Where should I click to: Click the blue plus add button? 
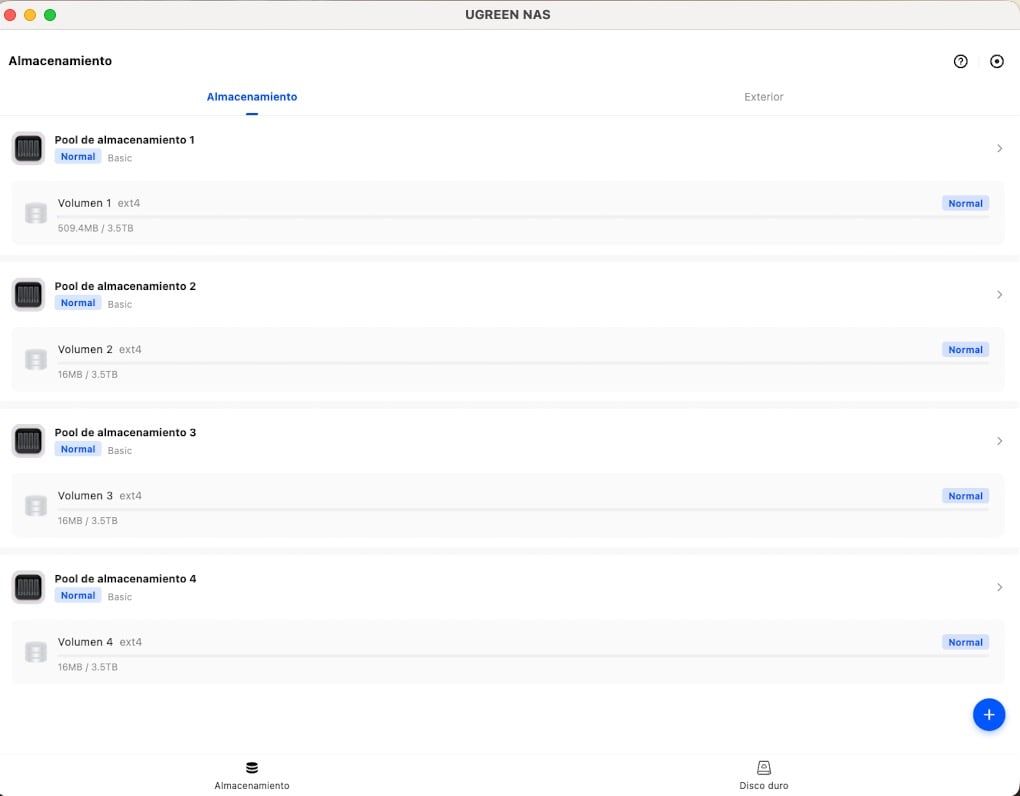click(988, 714)
